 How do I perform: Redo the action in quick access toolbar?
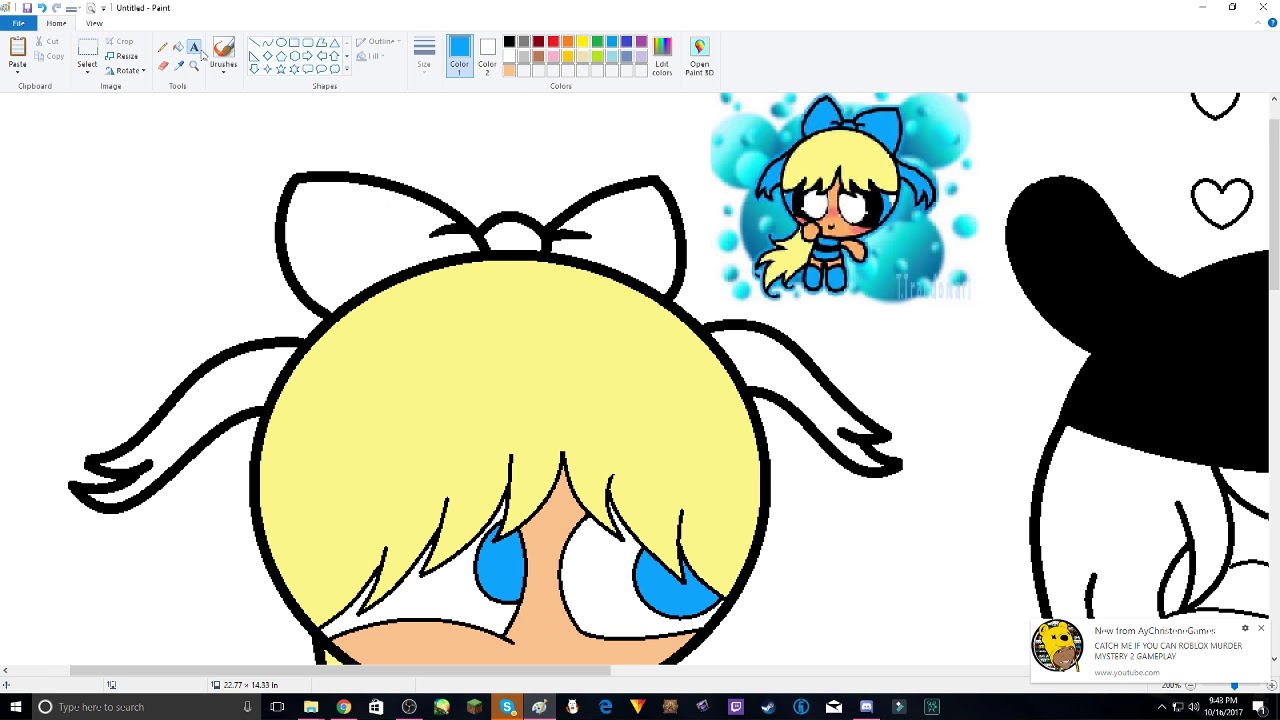(x=57, y=8)
